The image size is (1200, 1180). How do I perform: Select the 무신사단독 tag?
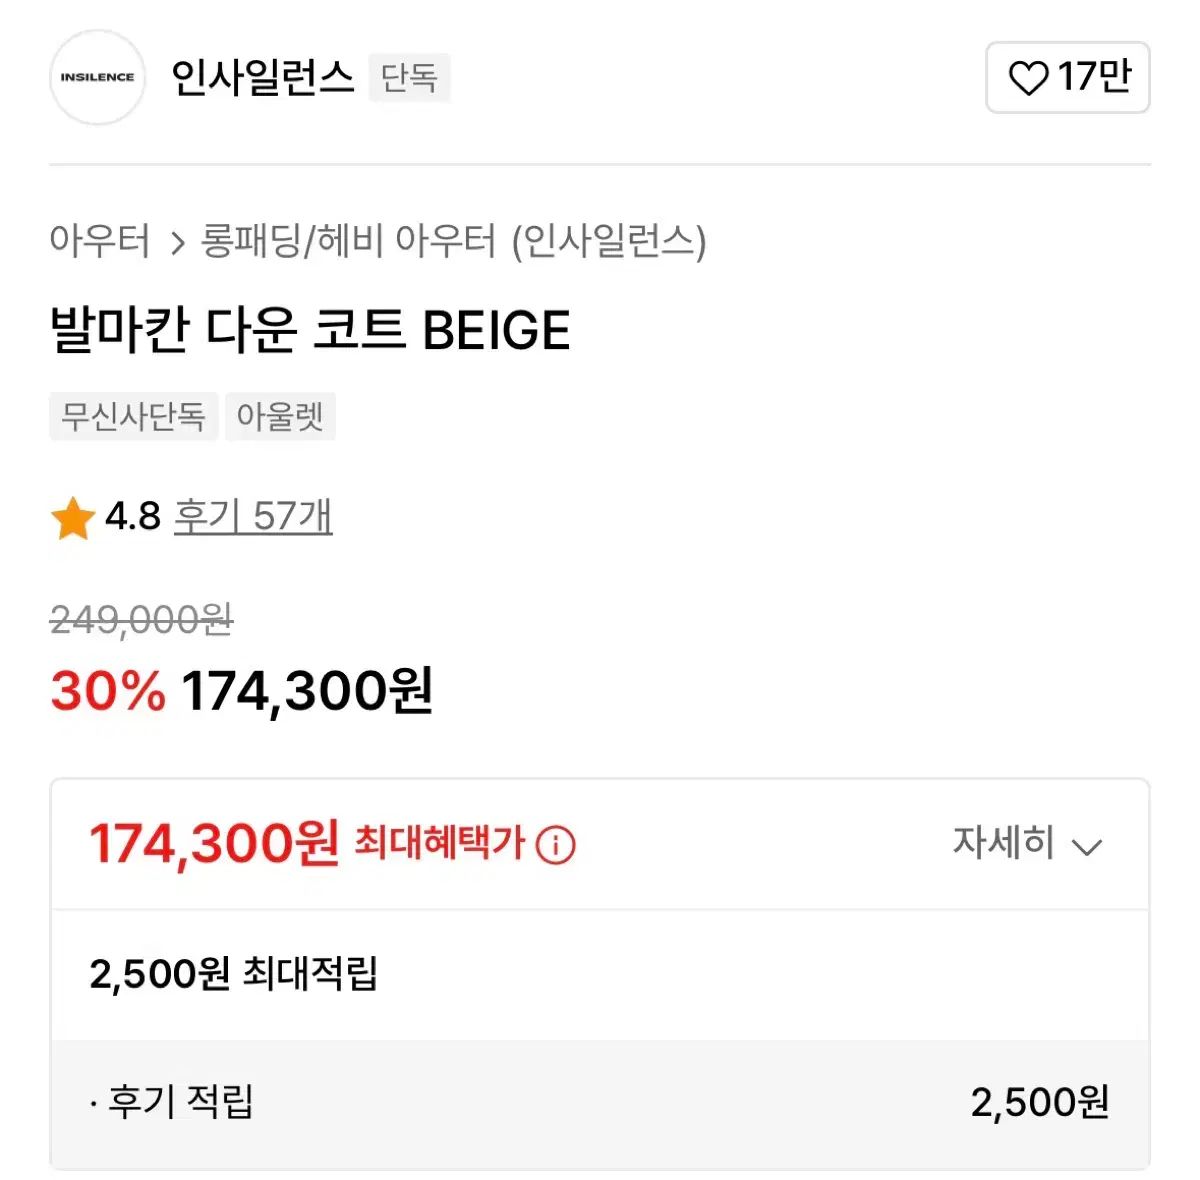pyautogui.click(x=133, y=416)
